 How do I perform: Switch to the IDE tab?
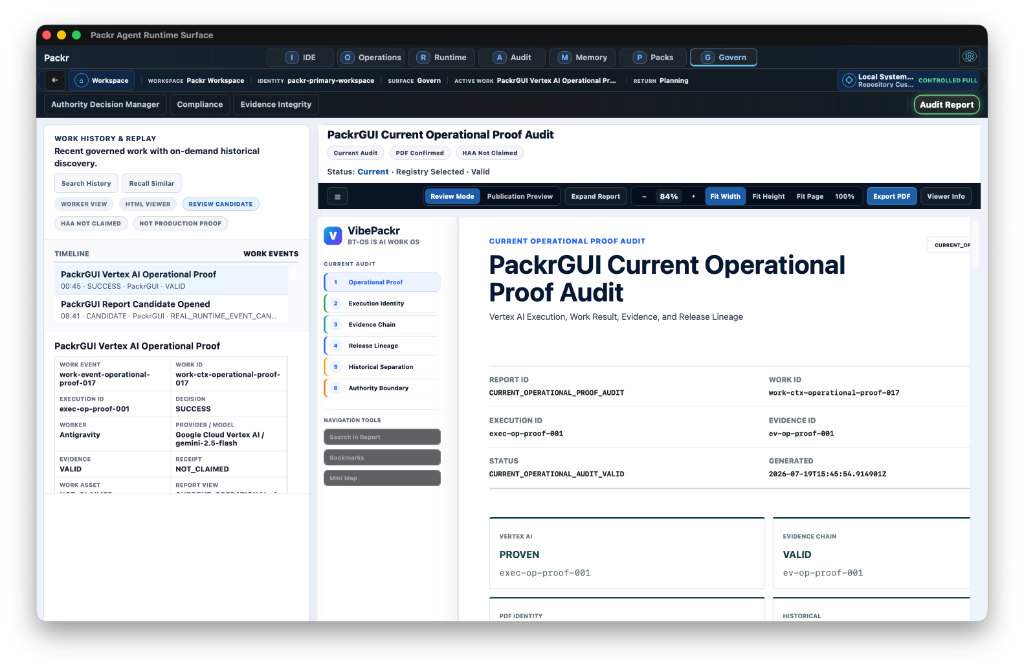301,57
